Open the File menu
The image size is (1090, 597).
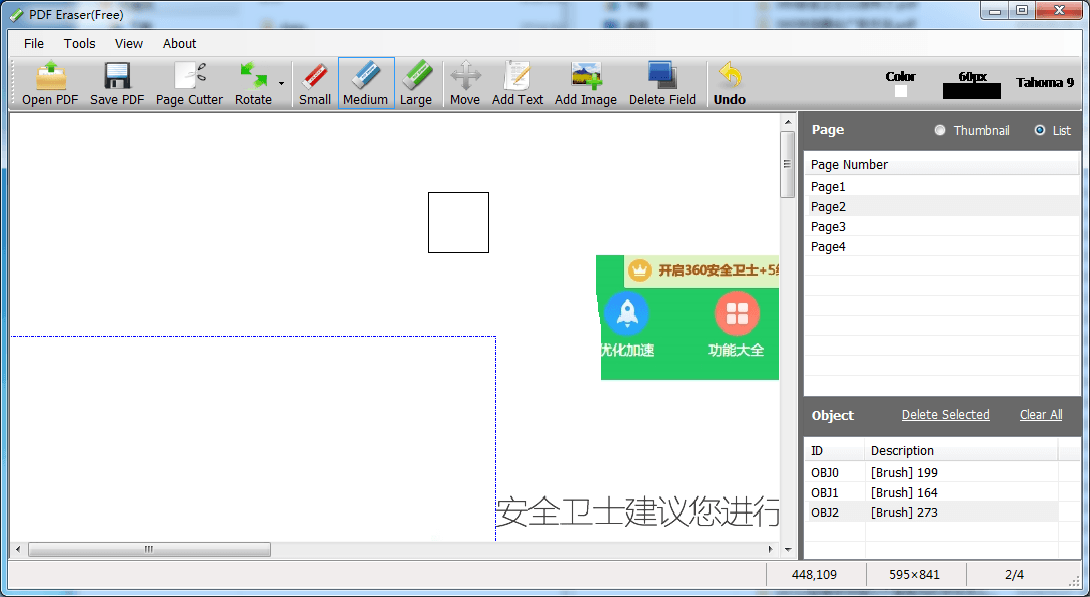click(x=34, y=43)
